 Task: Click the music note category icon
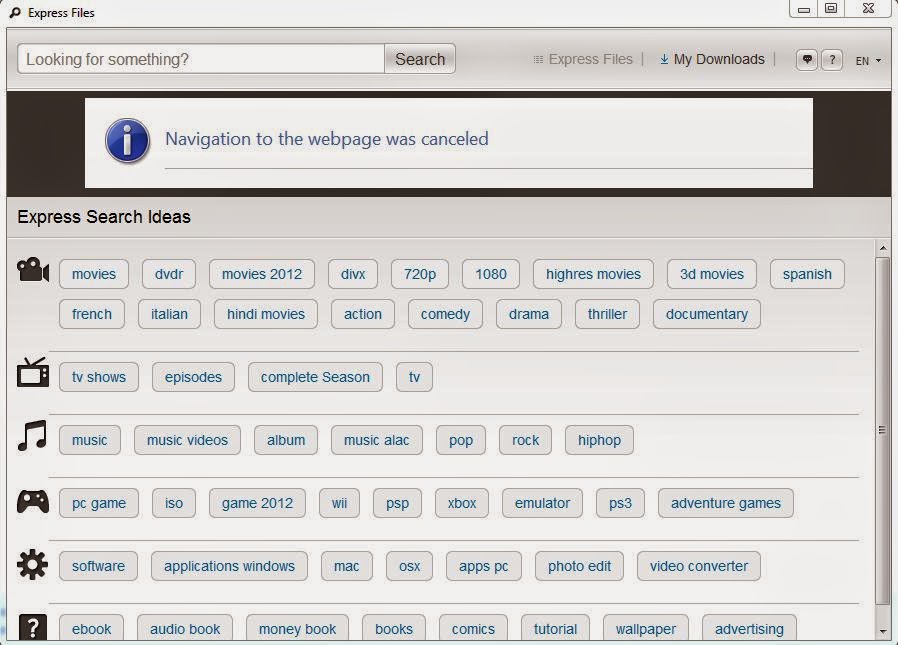[32, 434]
